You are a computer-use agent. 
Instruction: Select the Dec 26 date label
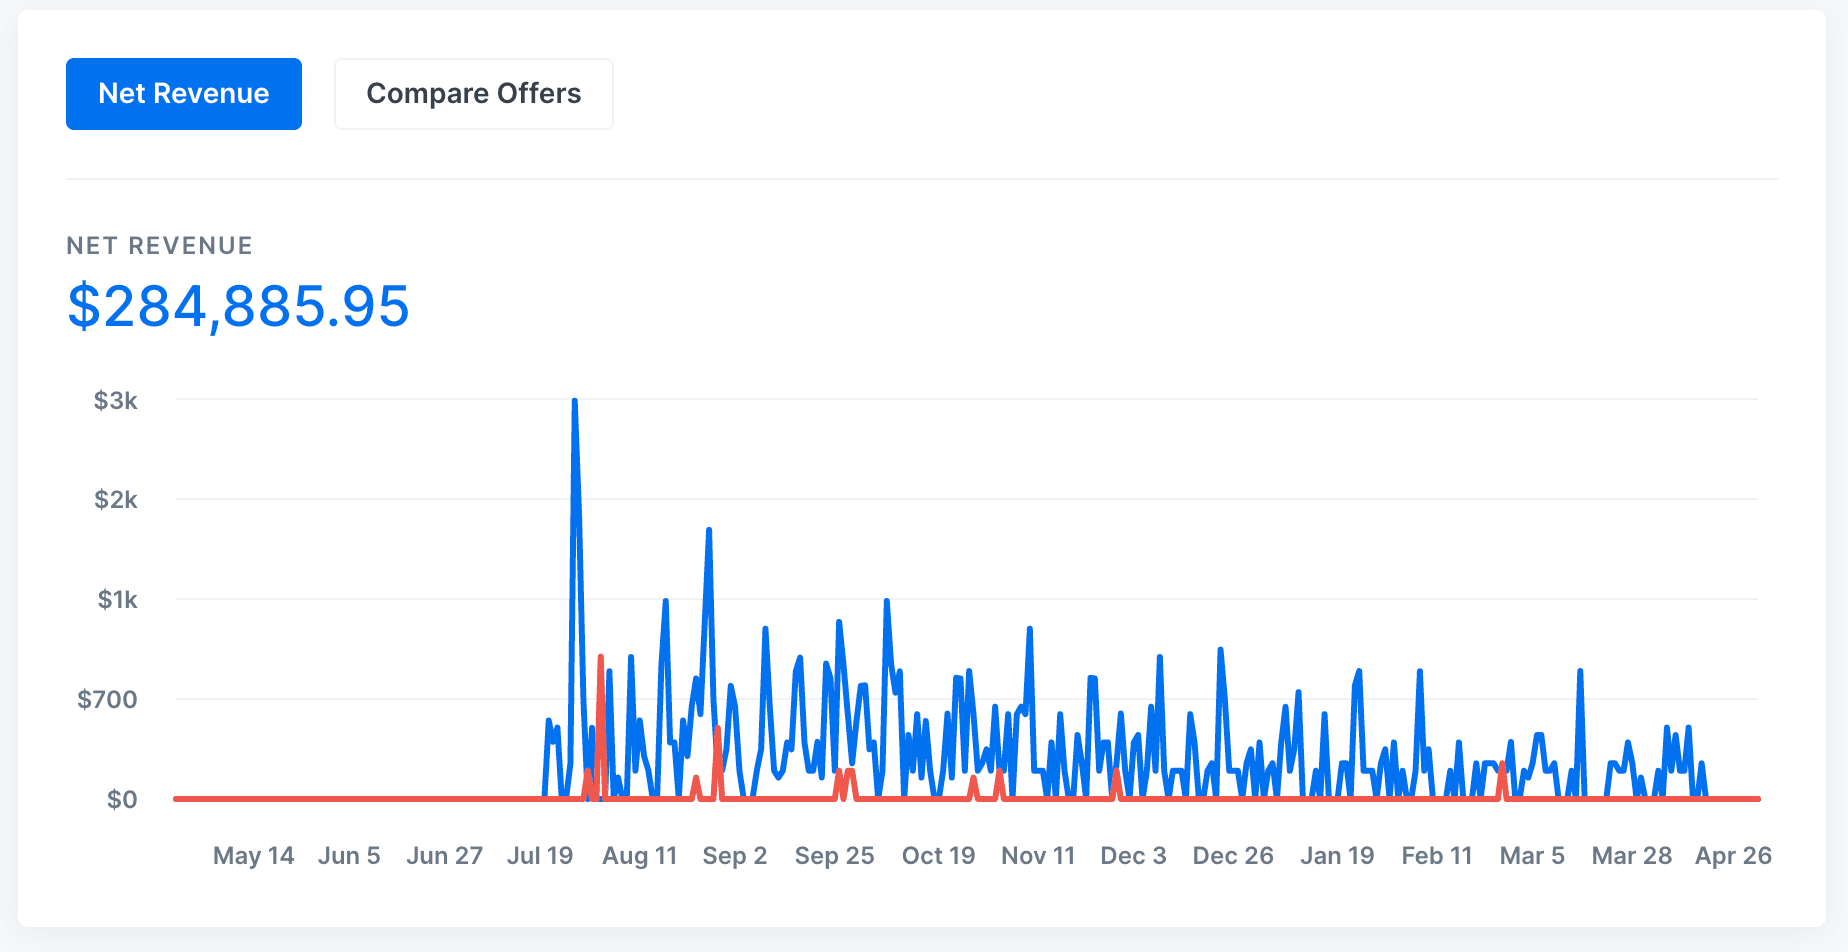[x=1233, y=856]
